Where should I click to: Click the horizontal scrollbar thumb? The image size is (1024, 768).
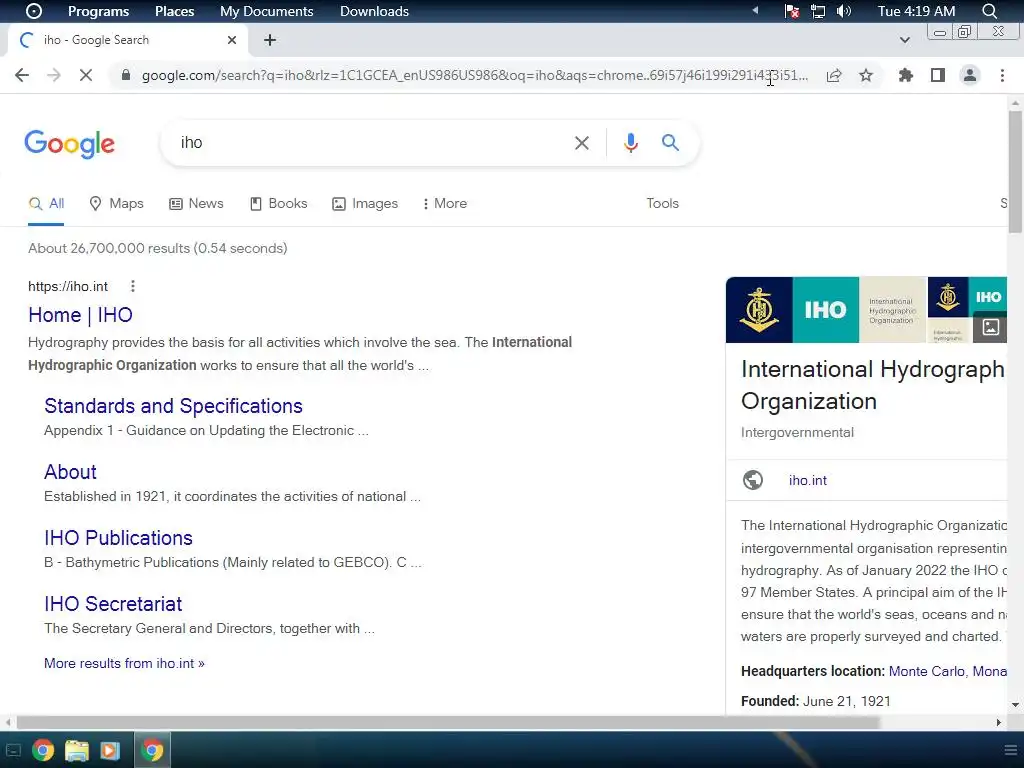(x=448, y=722)
